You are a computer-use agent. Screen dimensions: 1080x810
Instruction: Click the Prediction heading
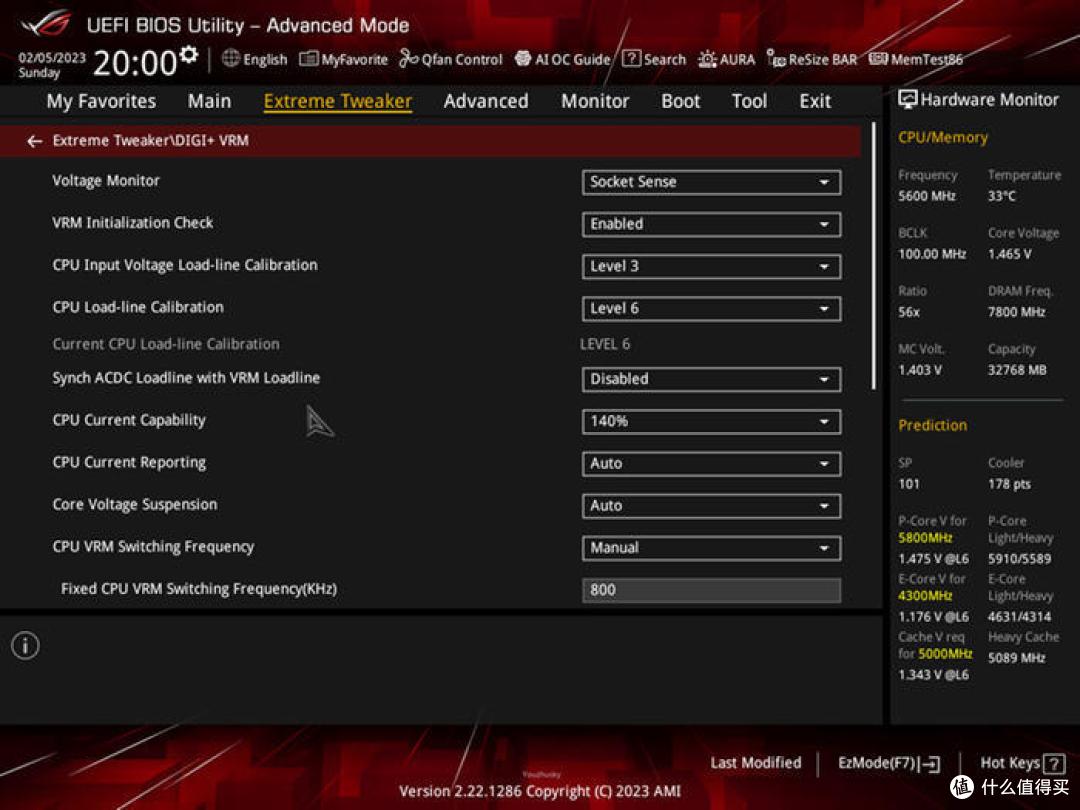coord(933,426)
